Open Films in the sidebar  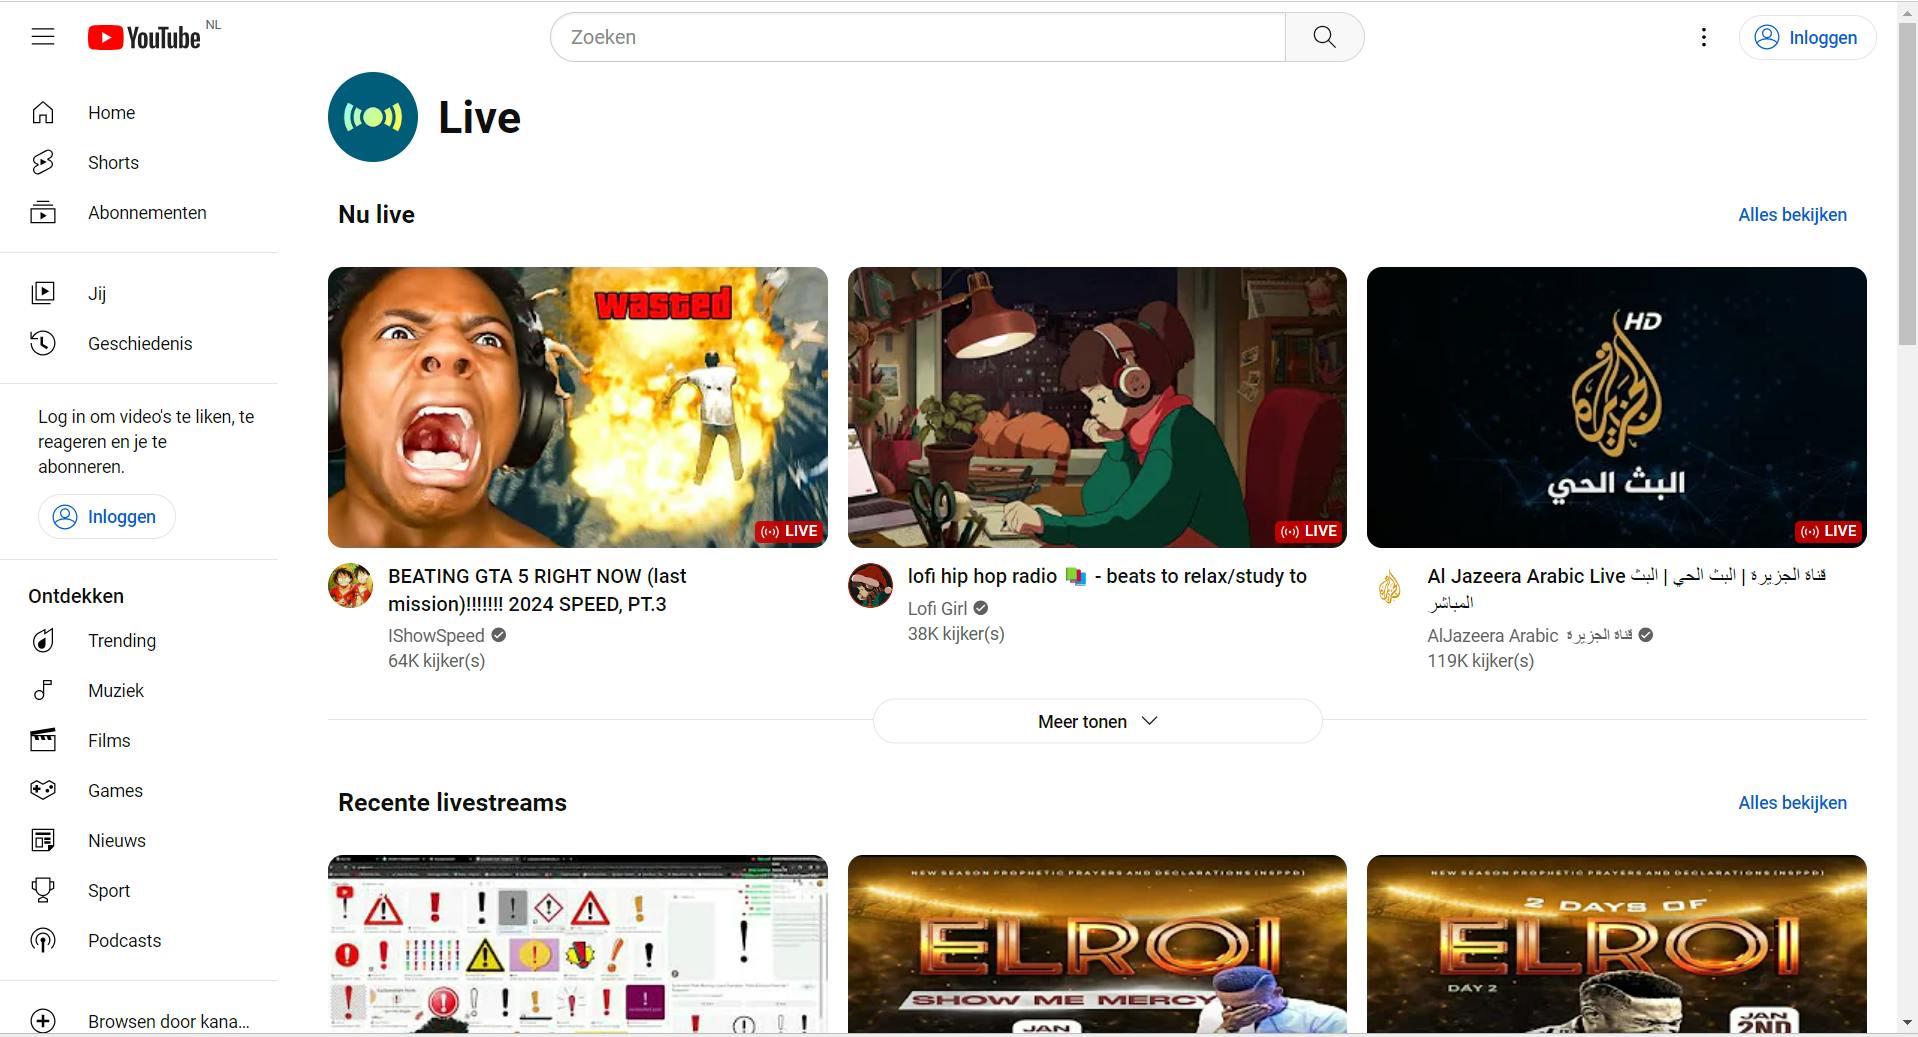point(139,741)
